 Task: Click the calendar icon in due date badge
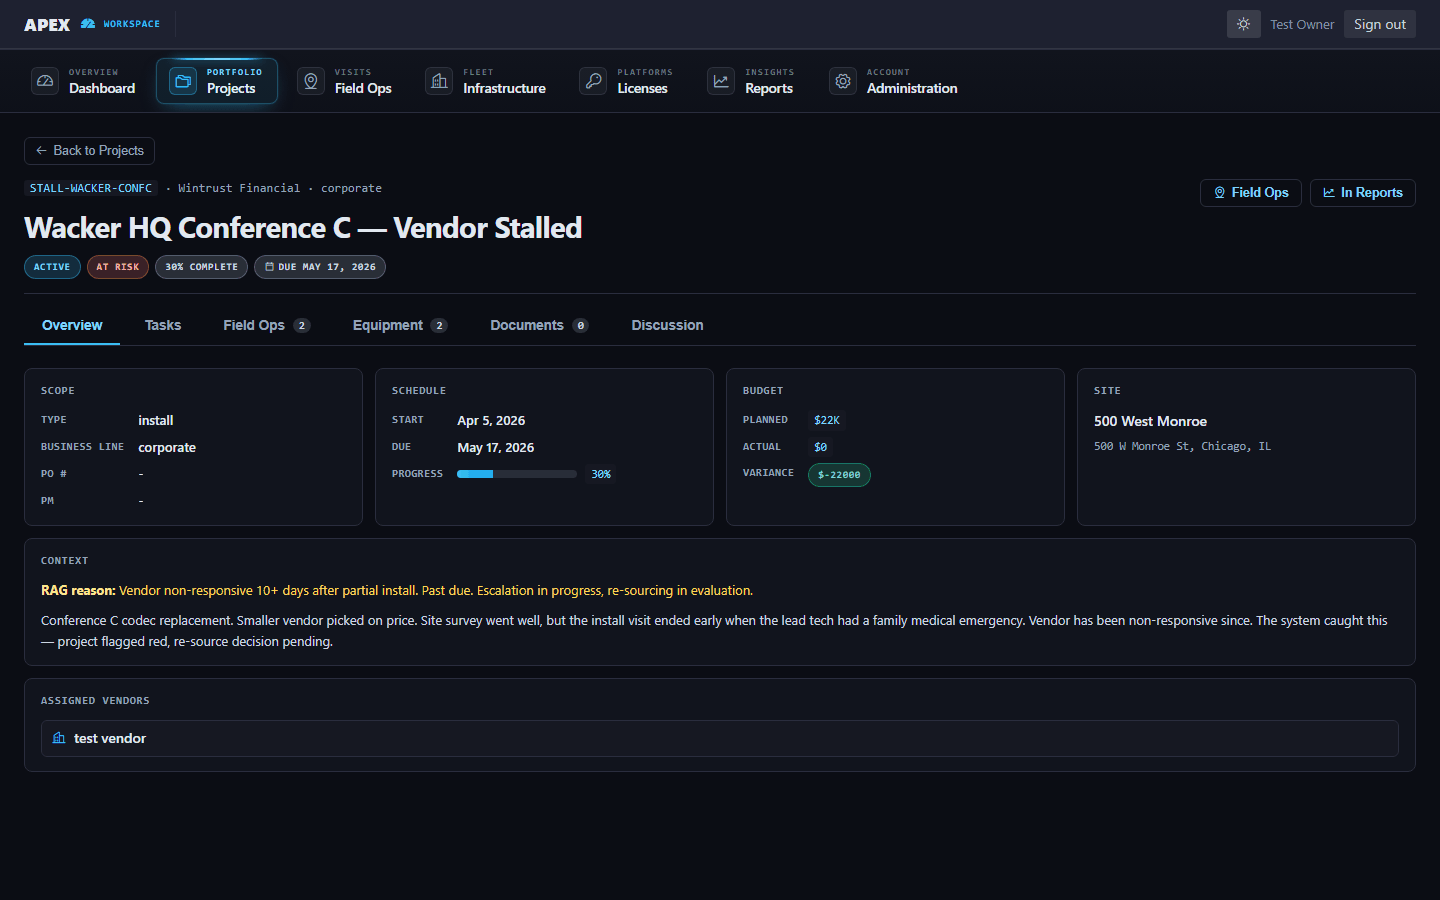pos(269,267)
